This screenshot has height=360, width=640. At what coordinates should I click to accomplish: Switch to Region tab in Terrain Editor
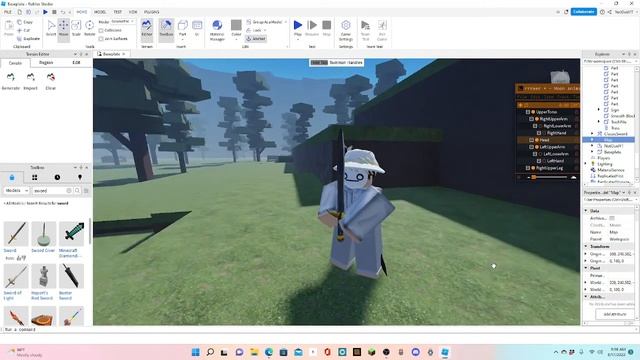point(46,62)
